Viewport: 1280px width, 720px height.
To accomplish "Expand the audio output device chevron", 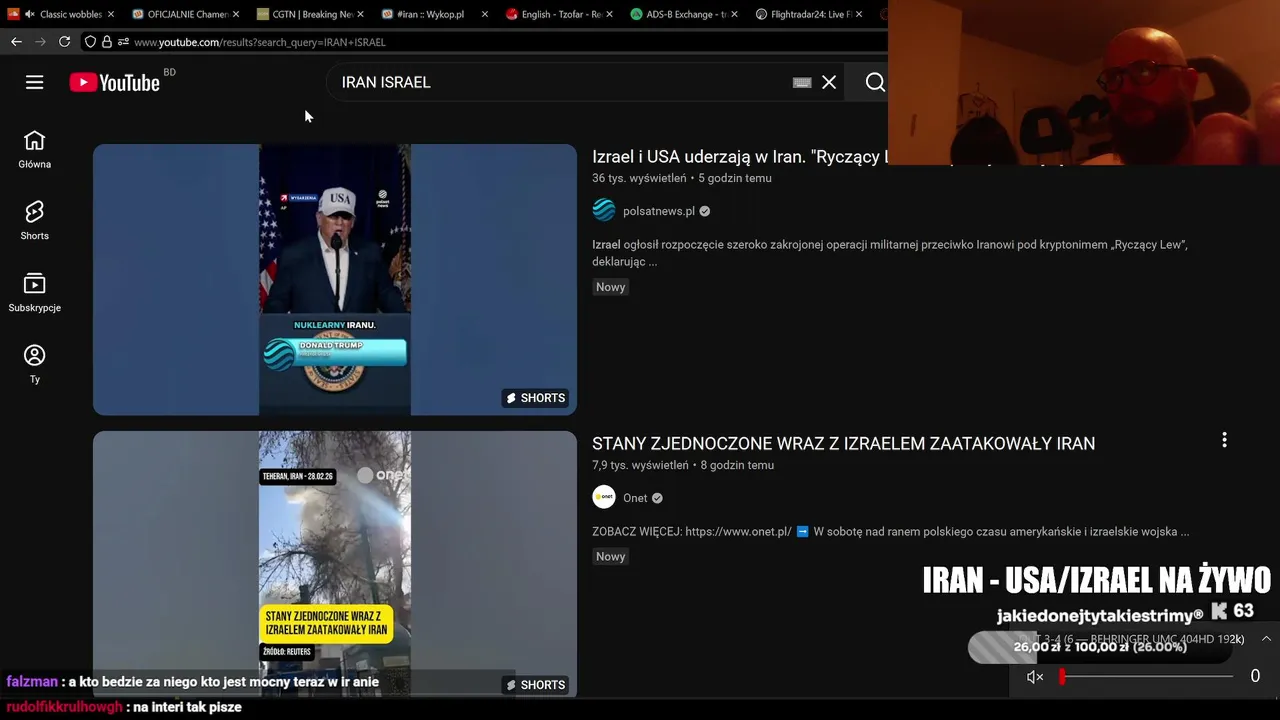I will (x=1266, y=639).
